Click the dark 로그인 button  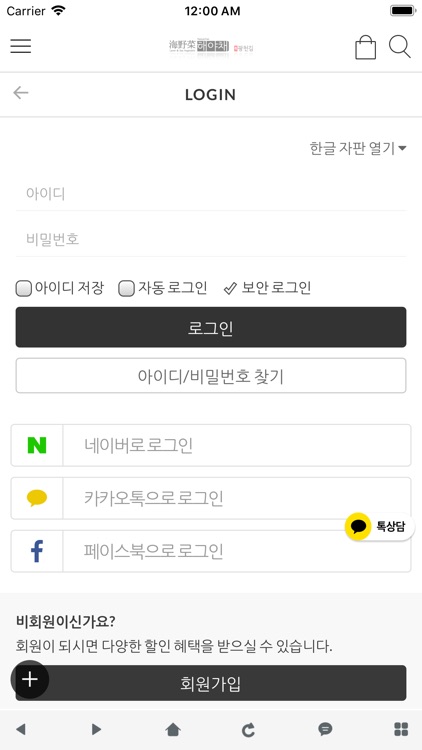coord(211,327)
